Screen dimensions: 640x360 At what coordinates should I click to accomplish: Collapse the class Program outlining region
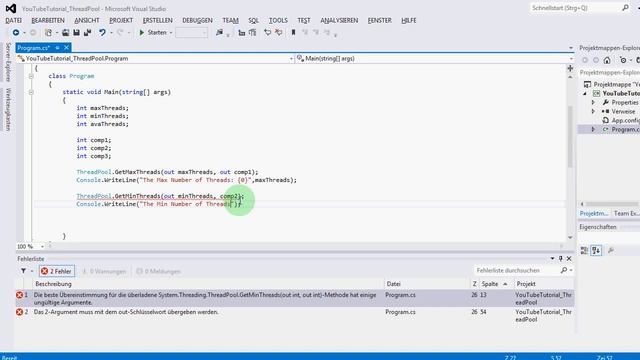(31, 76)
